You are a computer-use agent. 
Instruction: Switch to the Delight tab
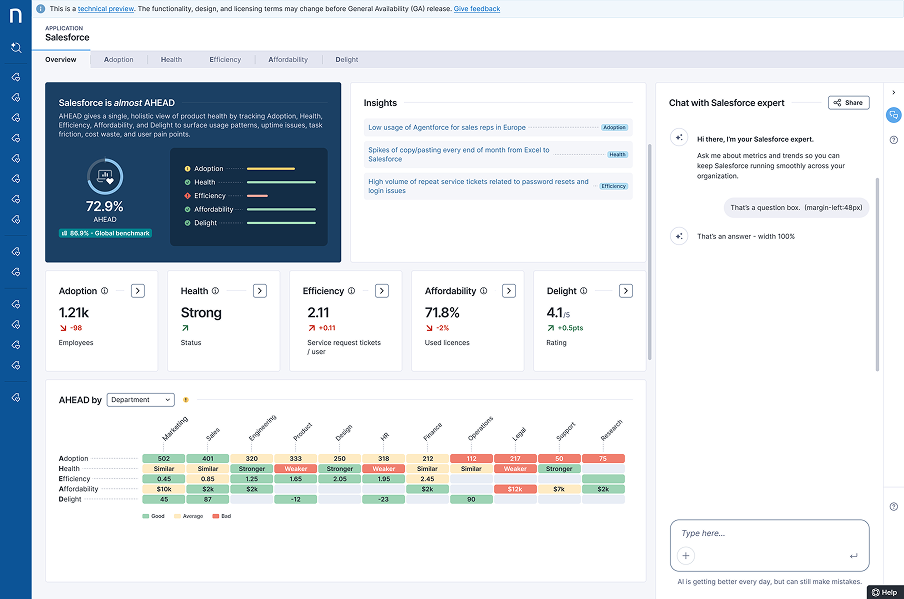(346, 59)
